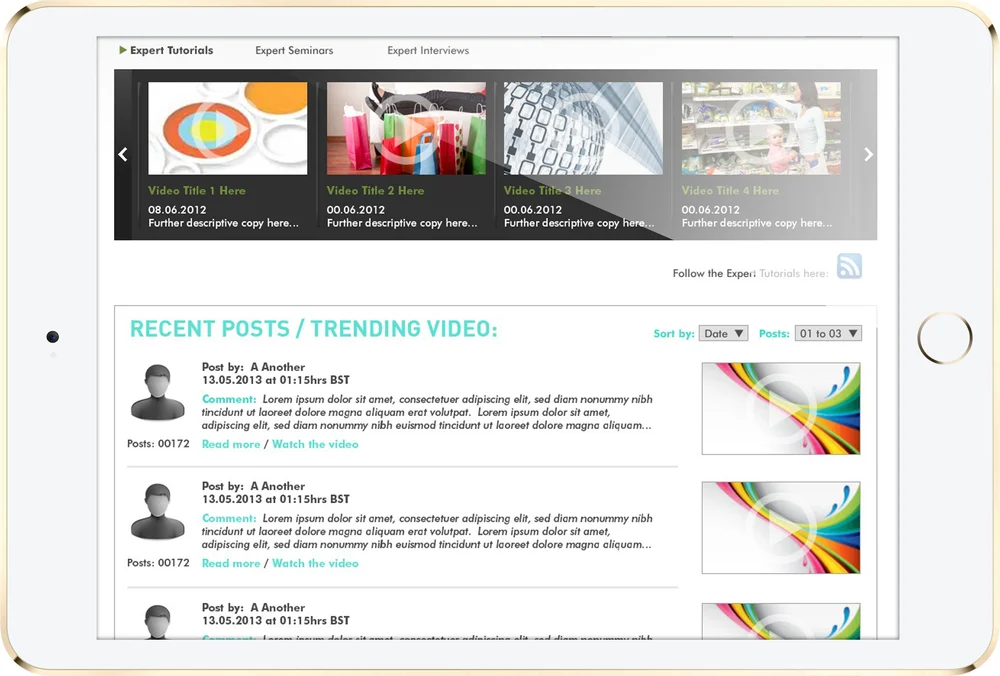
Task: Click the green arrow beside Expert Tutorials
Action: (122, 50)
